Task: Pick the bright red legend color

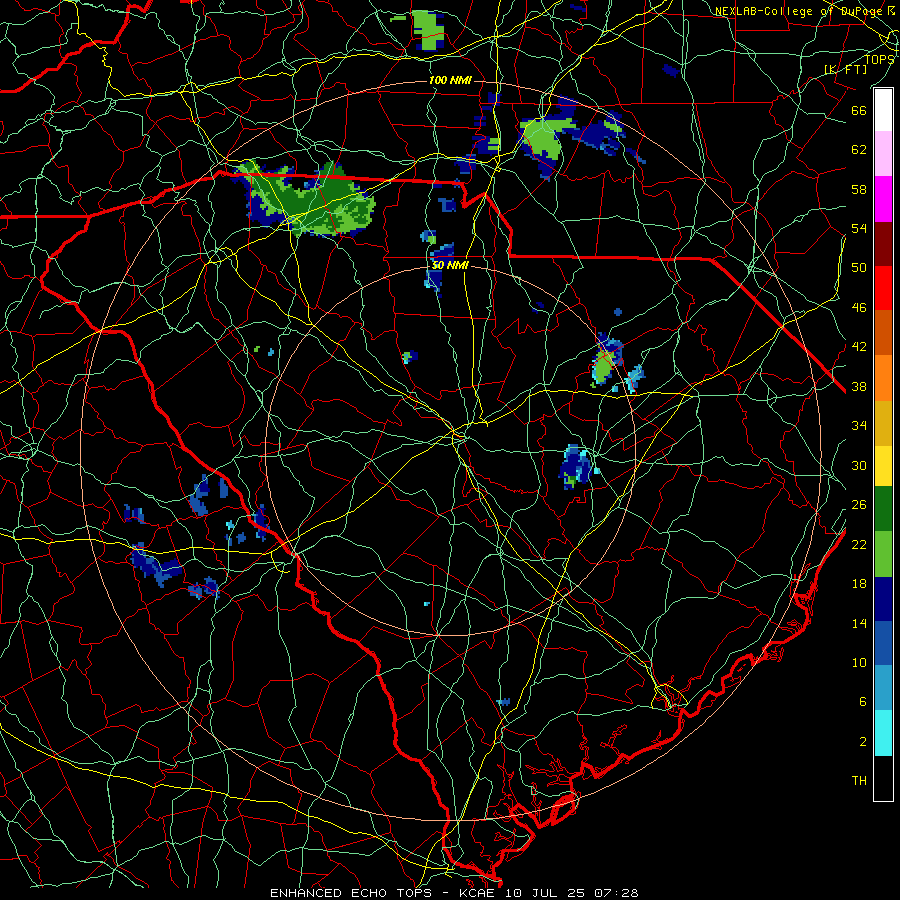Action: coord(883,288)
